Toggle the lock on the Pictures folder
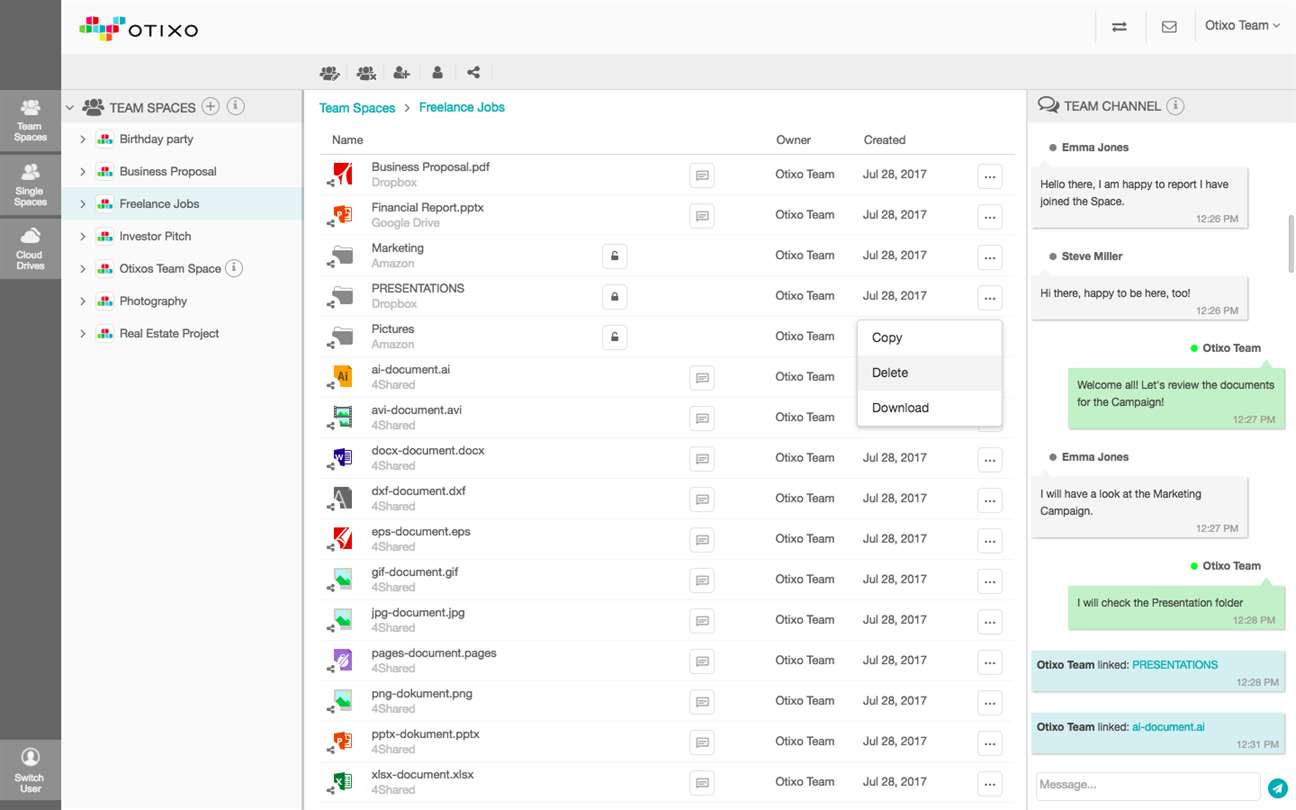 click(x=614, y=337)
